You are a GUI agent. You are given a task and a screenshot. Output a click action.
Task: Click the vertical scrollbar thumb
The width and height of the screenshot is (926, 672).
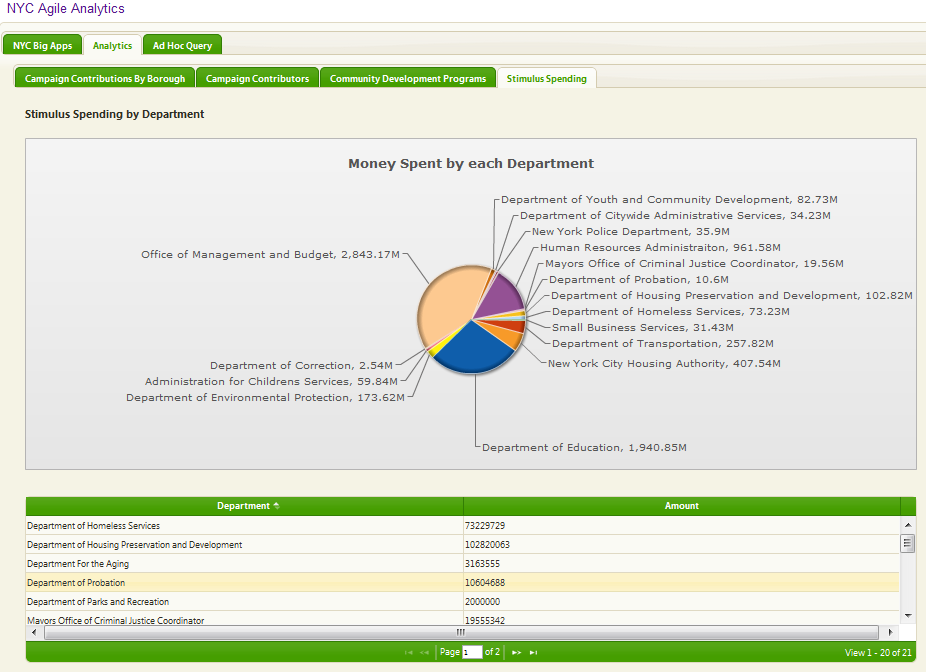pos(908,543)
